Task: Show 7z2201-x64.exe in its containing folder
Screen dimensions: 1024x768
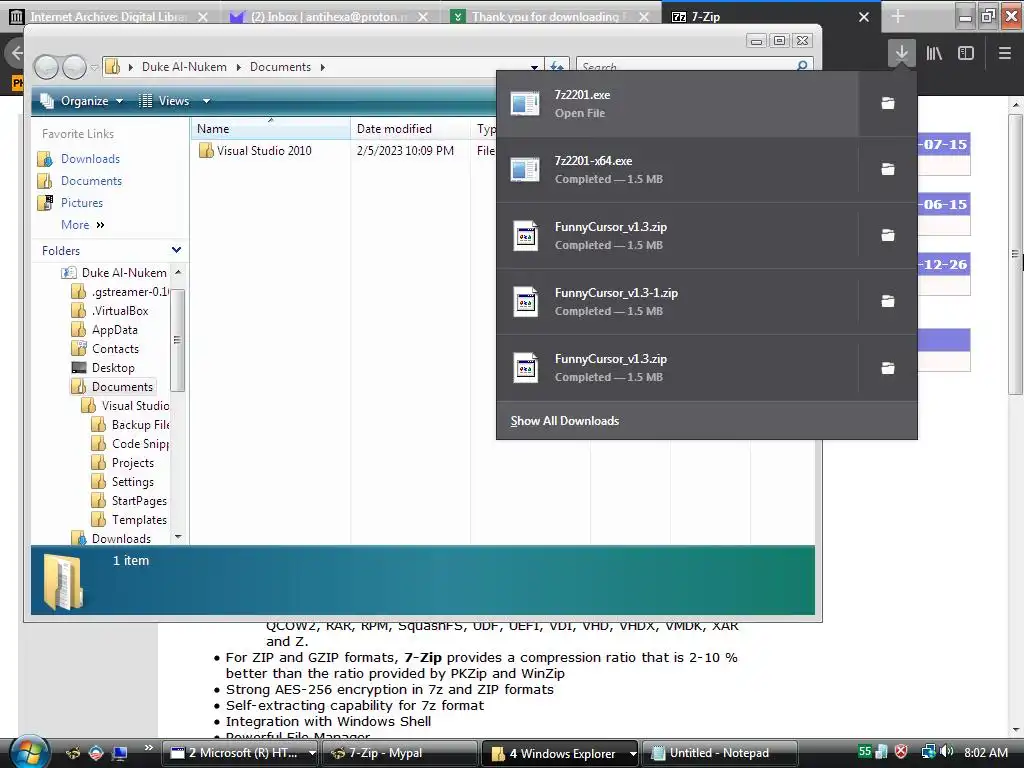Action: pos(888,169)
